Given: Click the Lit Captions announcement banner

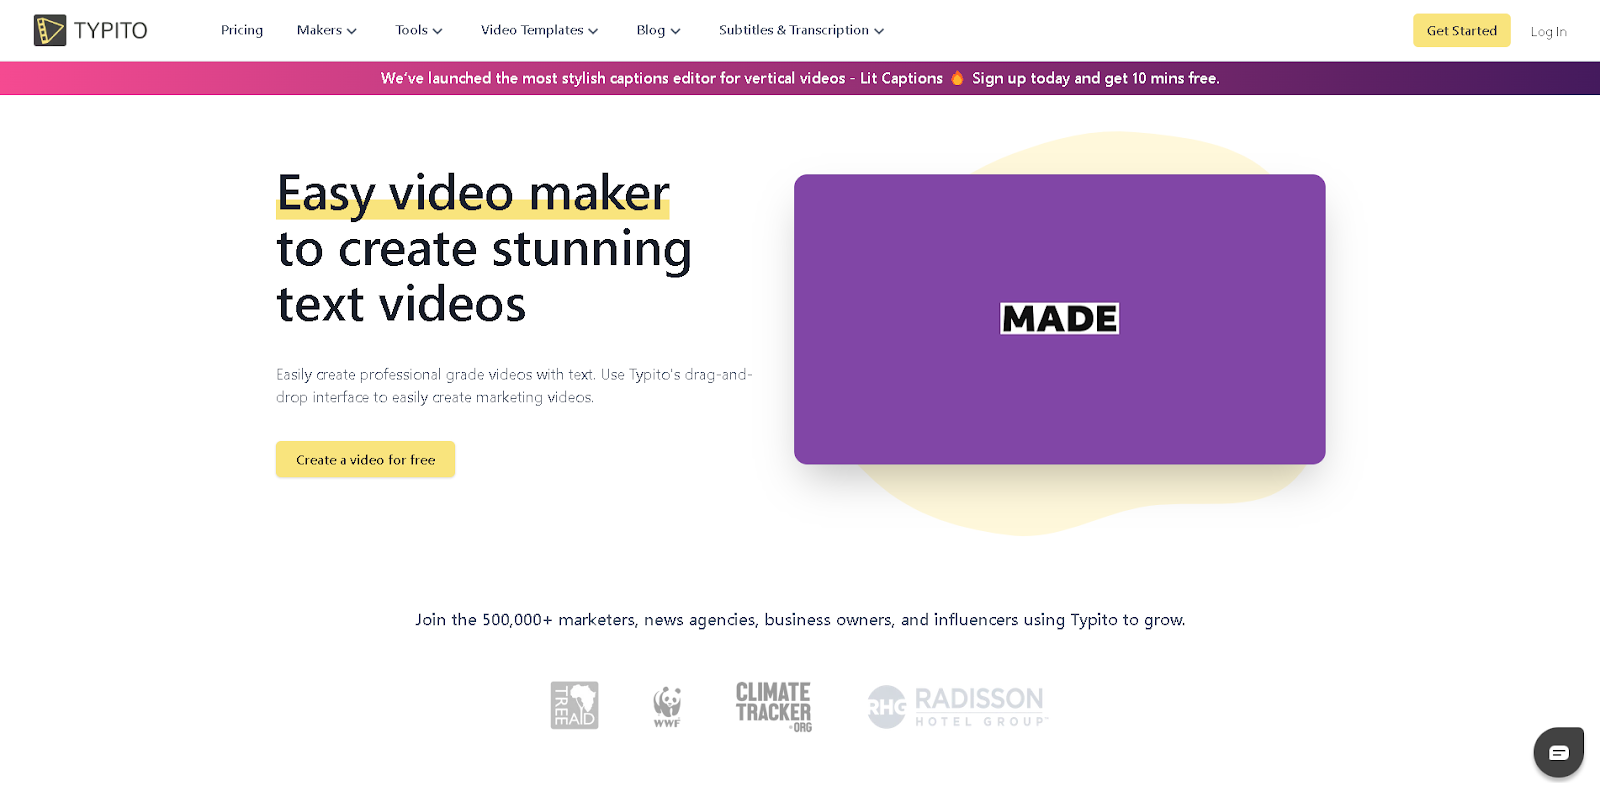Looking at the screenshot, I should pyautogui.click(x=800, y=78).
